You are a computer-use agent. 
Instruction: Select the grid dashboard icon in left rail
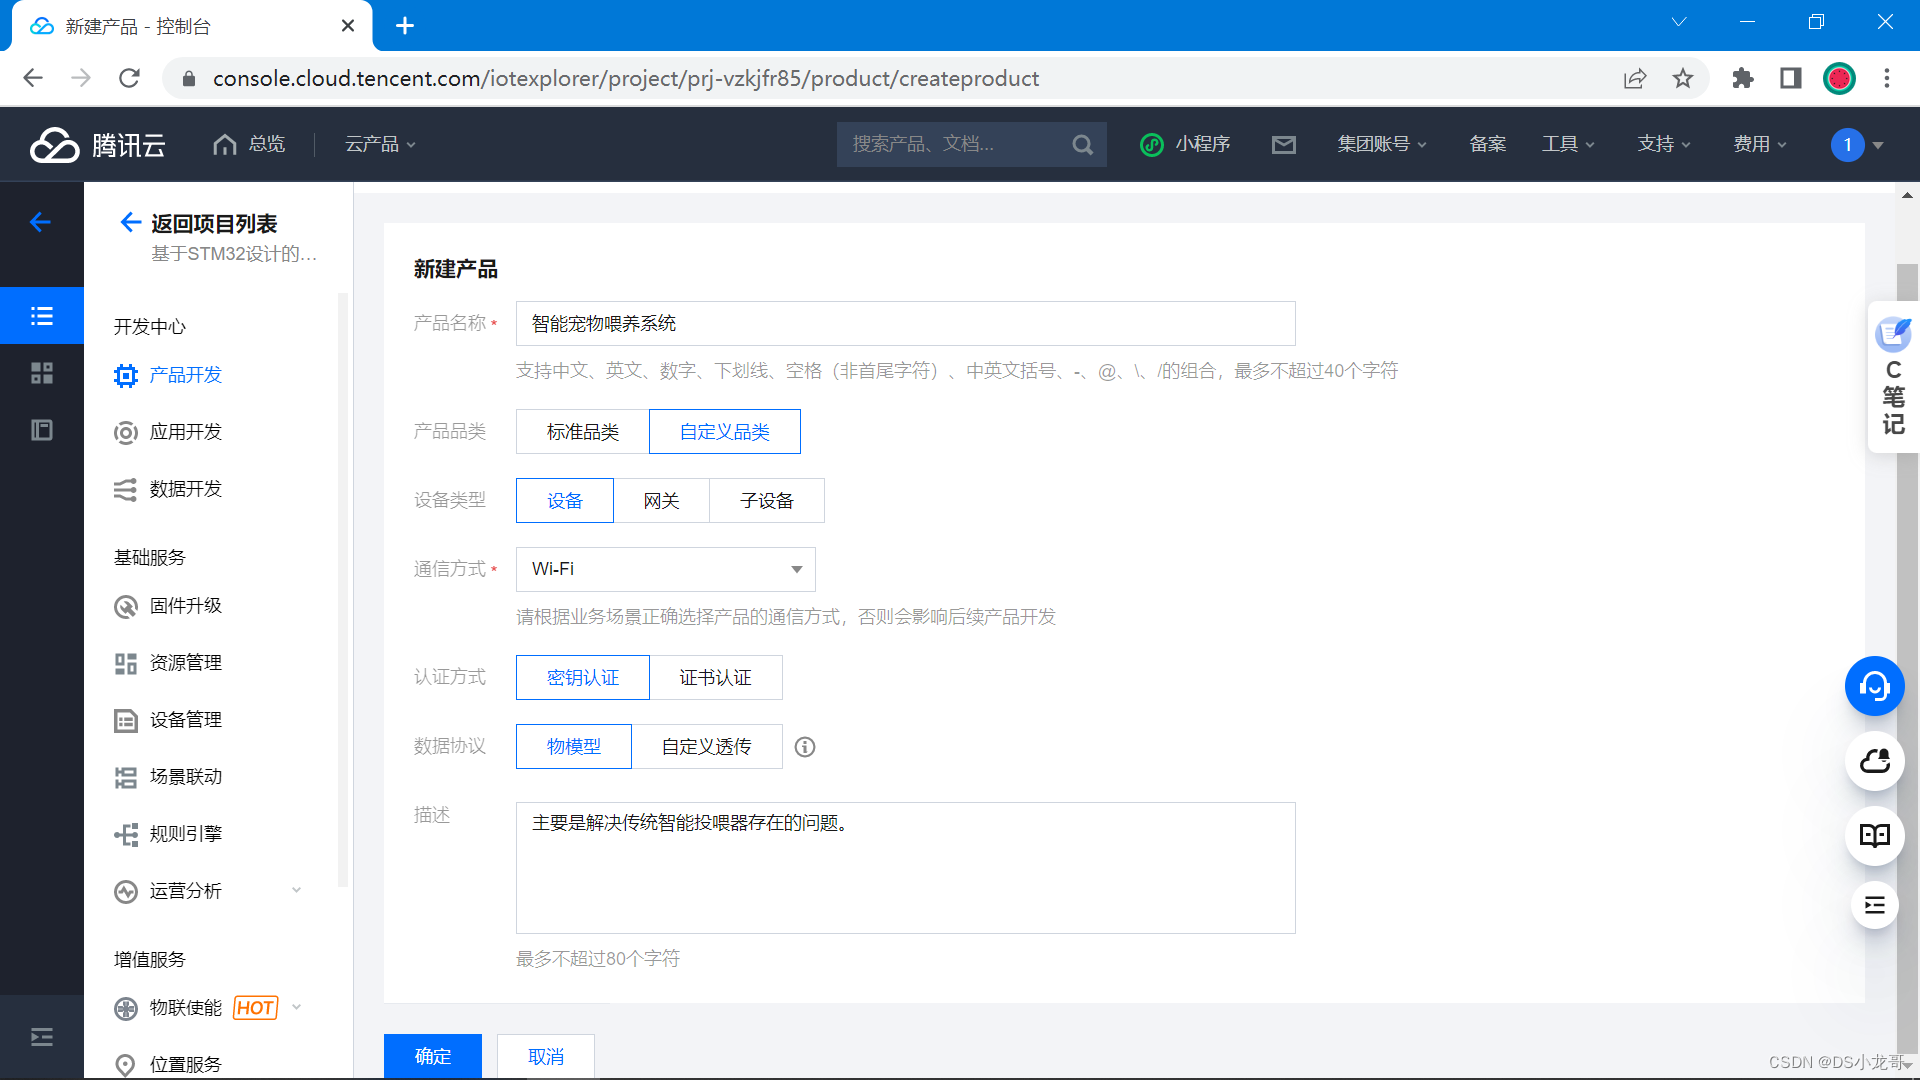pyautogui.click(x=42, y=373)
